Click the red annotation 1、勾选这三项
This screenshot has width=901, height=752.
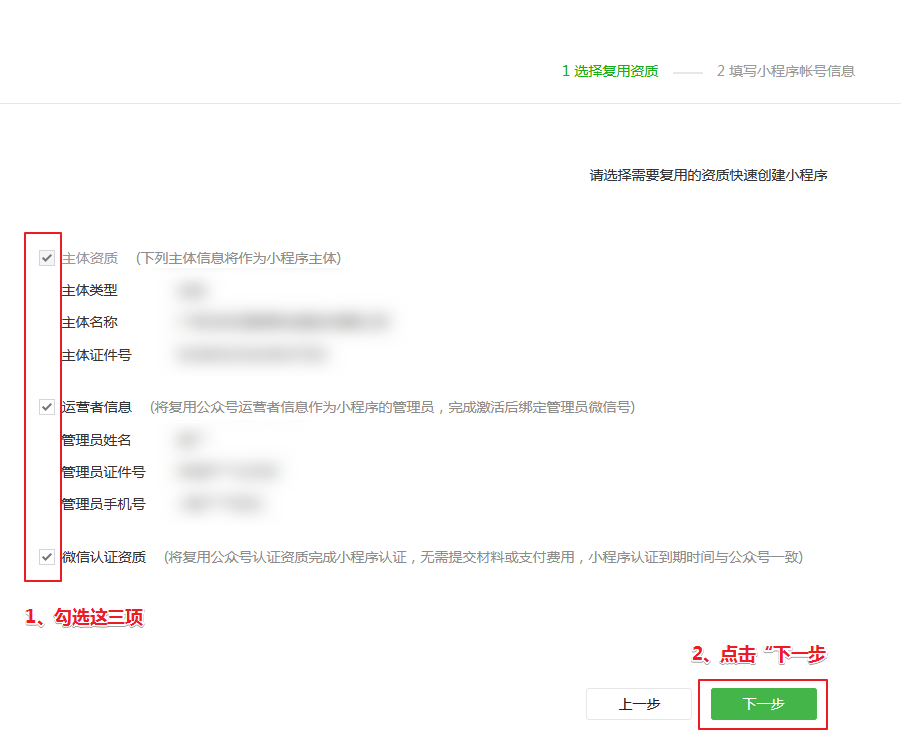click(84, 618)
